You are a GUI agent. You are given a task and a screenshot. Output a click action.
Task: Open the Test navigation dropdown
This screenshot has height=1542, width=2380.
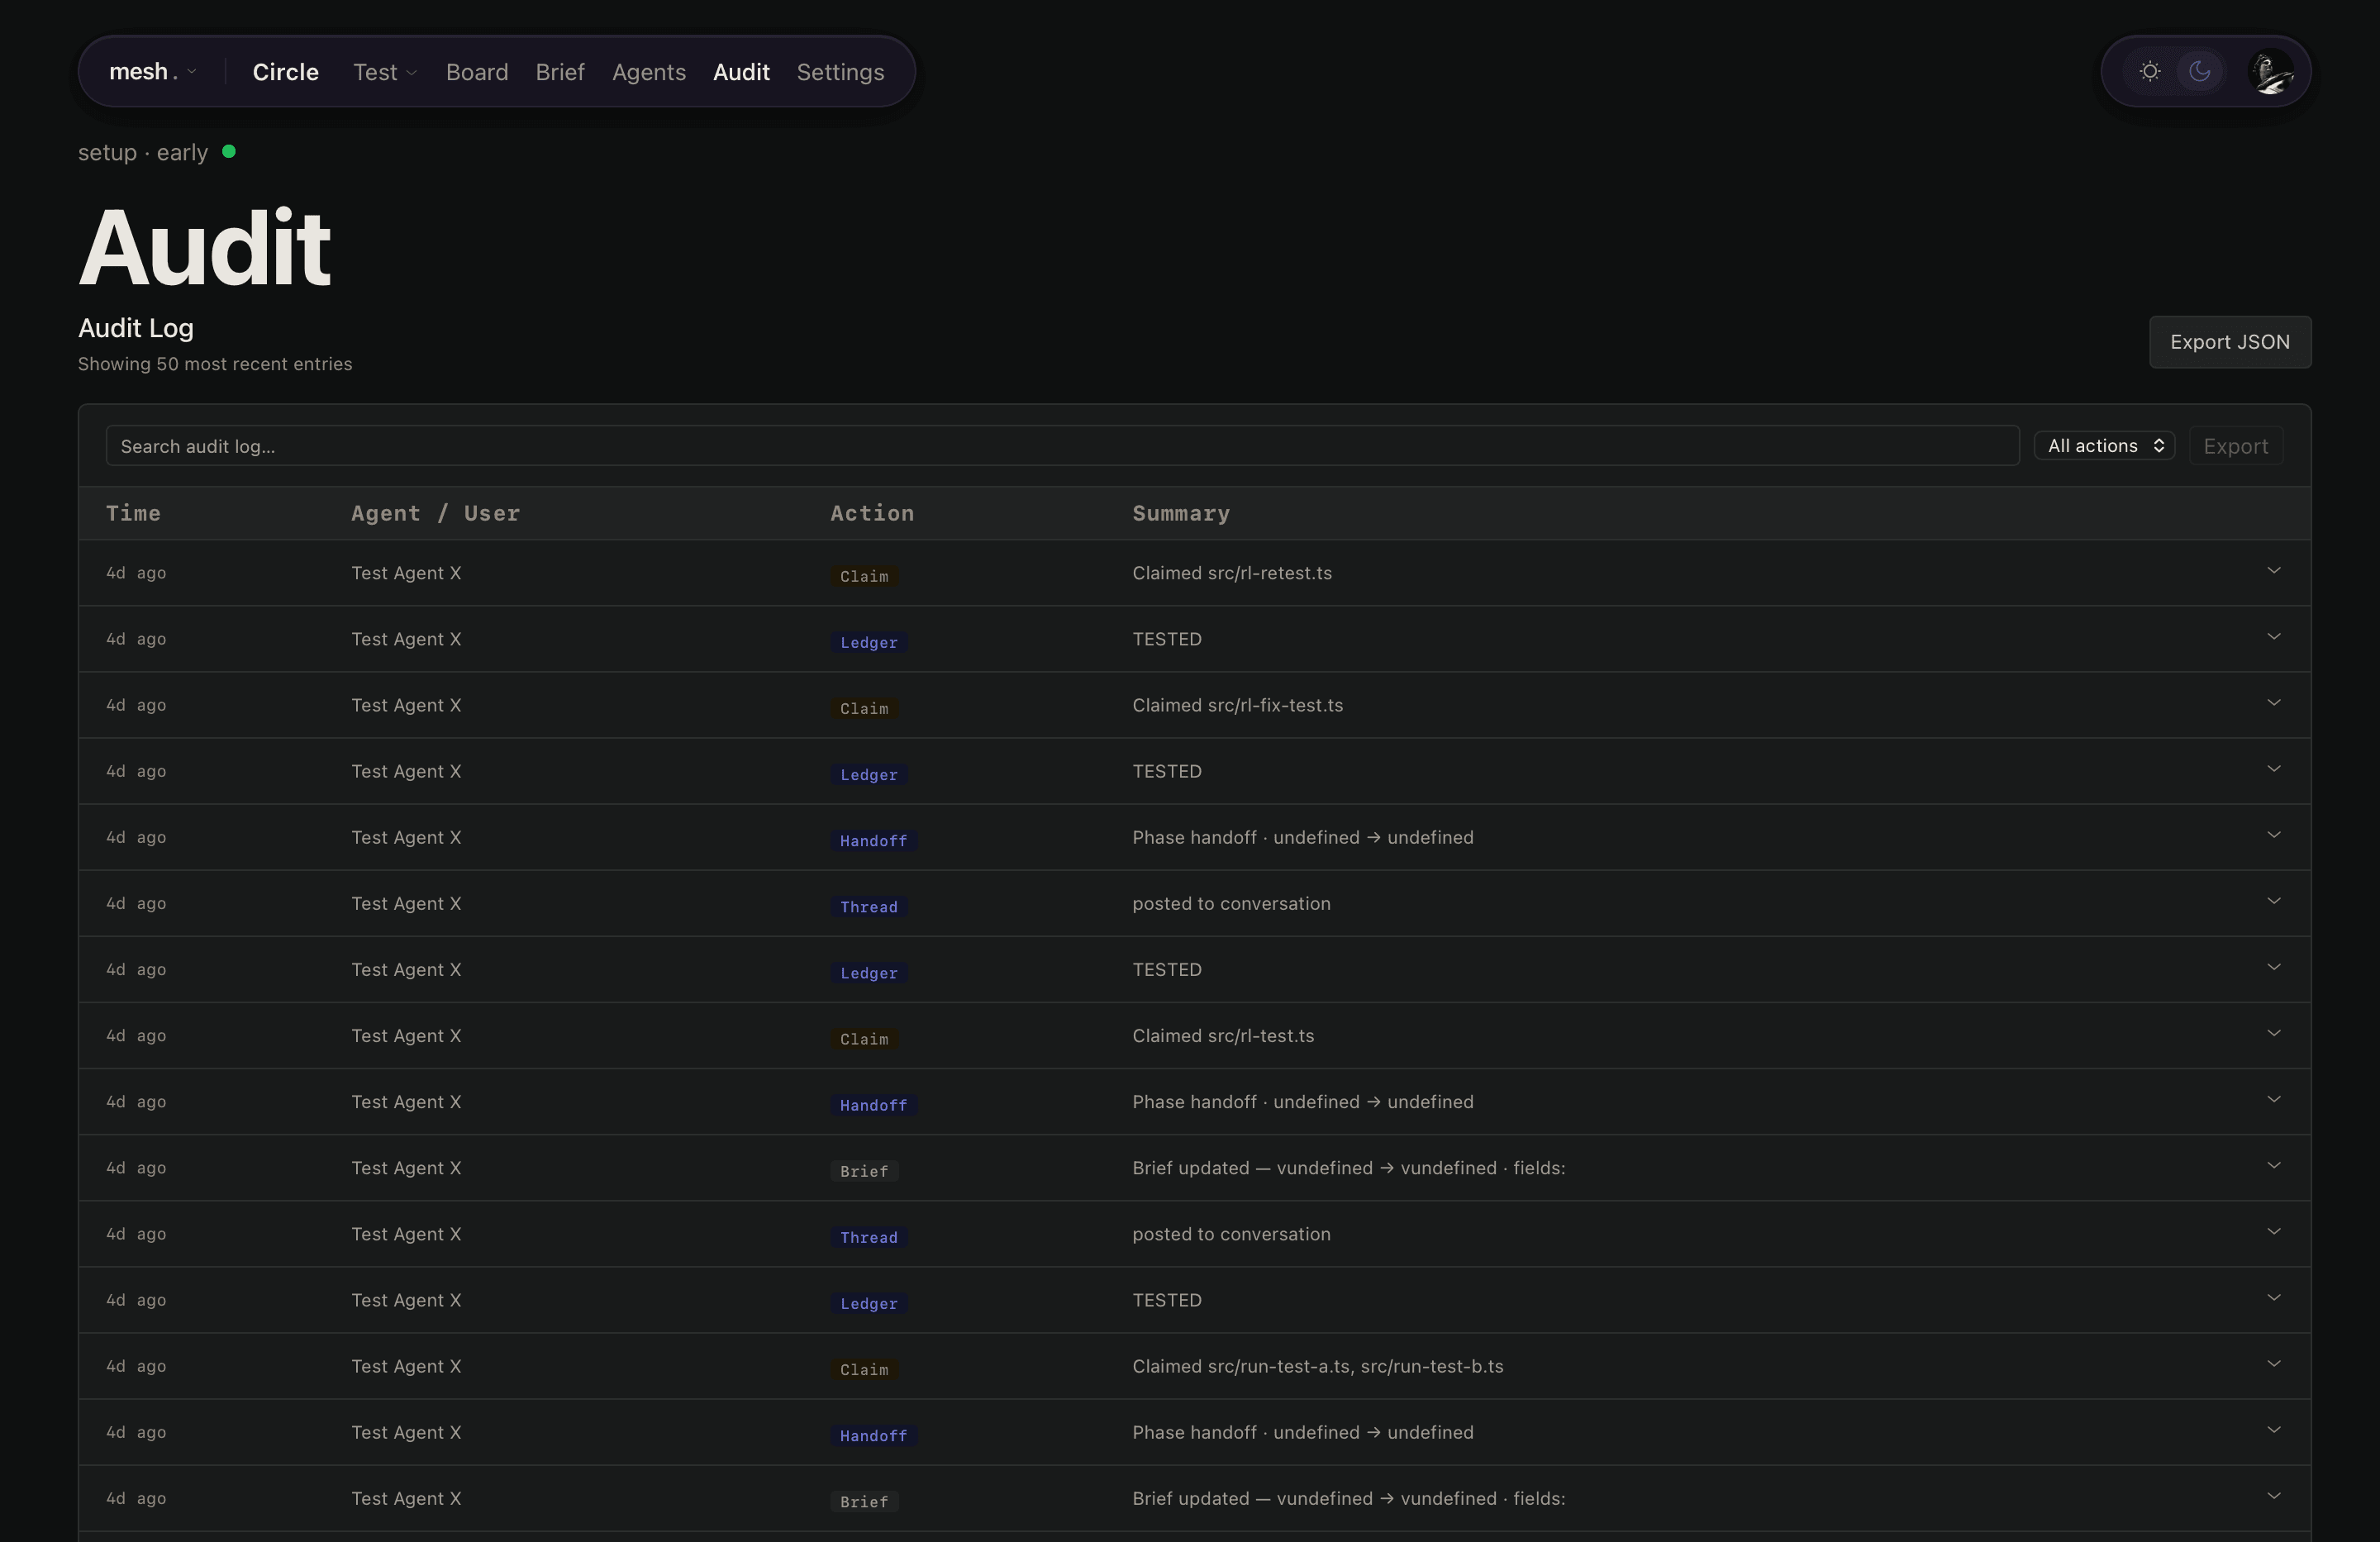384,72
